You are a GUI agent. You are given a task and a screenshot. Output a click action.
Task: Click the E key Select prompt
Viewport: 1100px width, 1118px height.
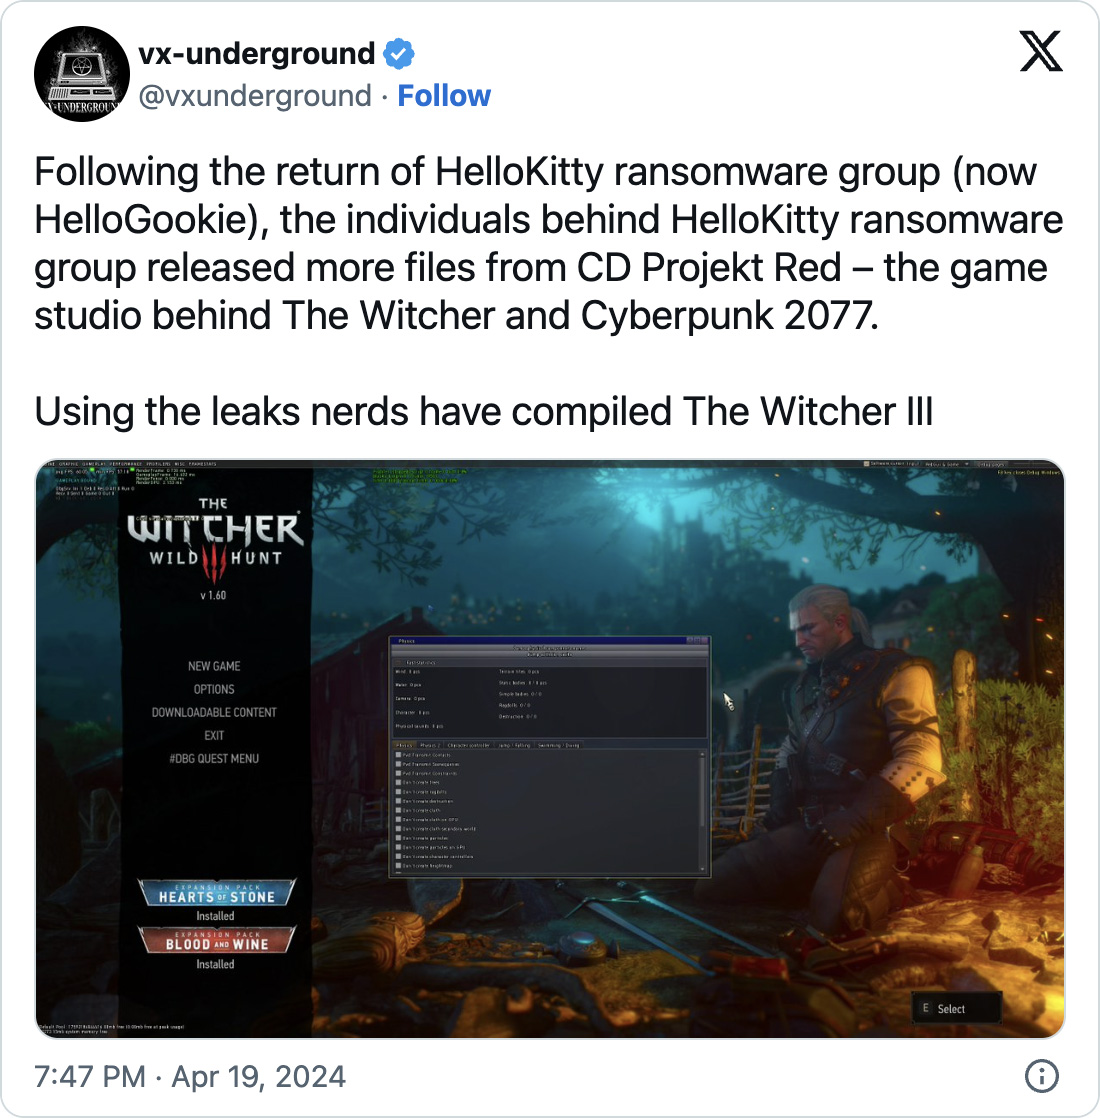pyautogui.click(x=956, y=1008)
